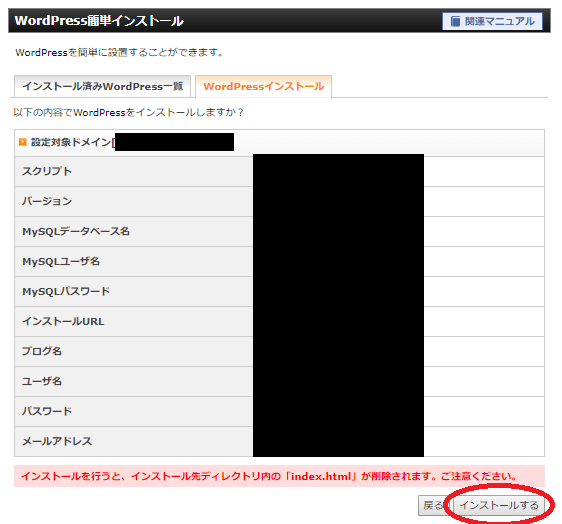Click the WordPress簡単インストール header title

99,21
